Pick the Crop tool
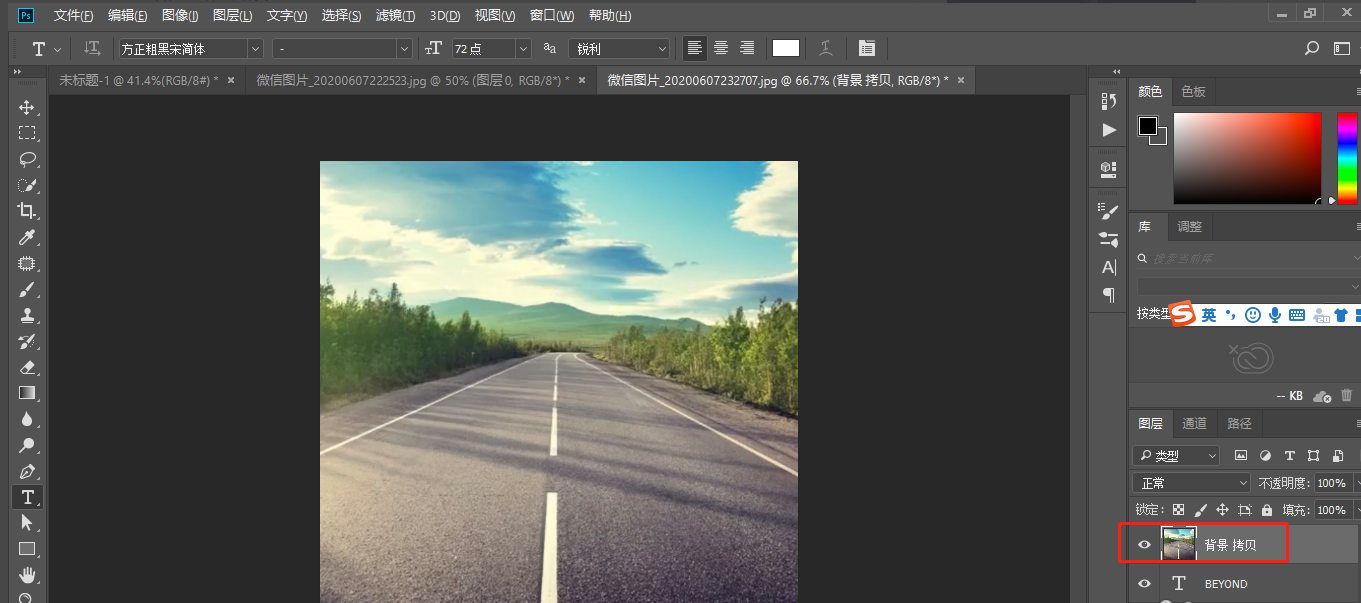The image size is (1361, 603). [x=27, y=211]
